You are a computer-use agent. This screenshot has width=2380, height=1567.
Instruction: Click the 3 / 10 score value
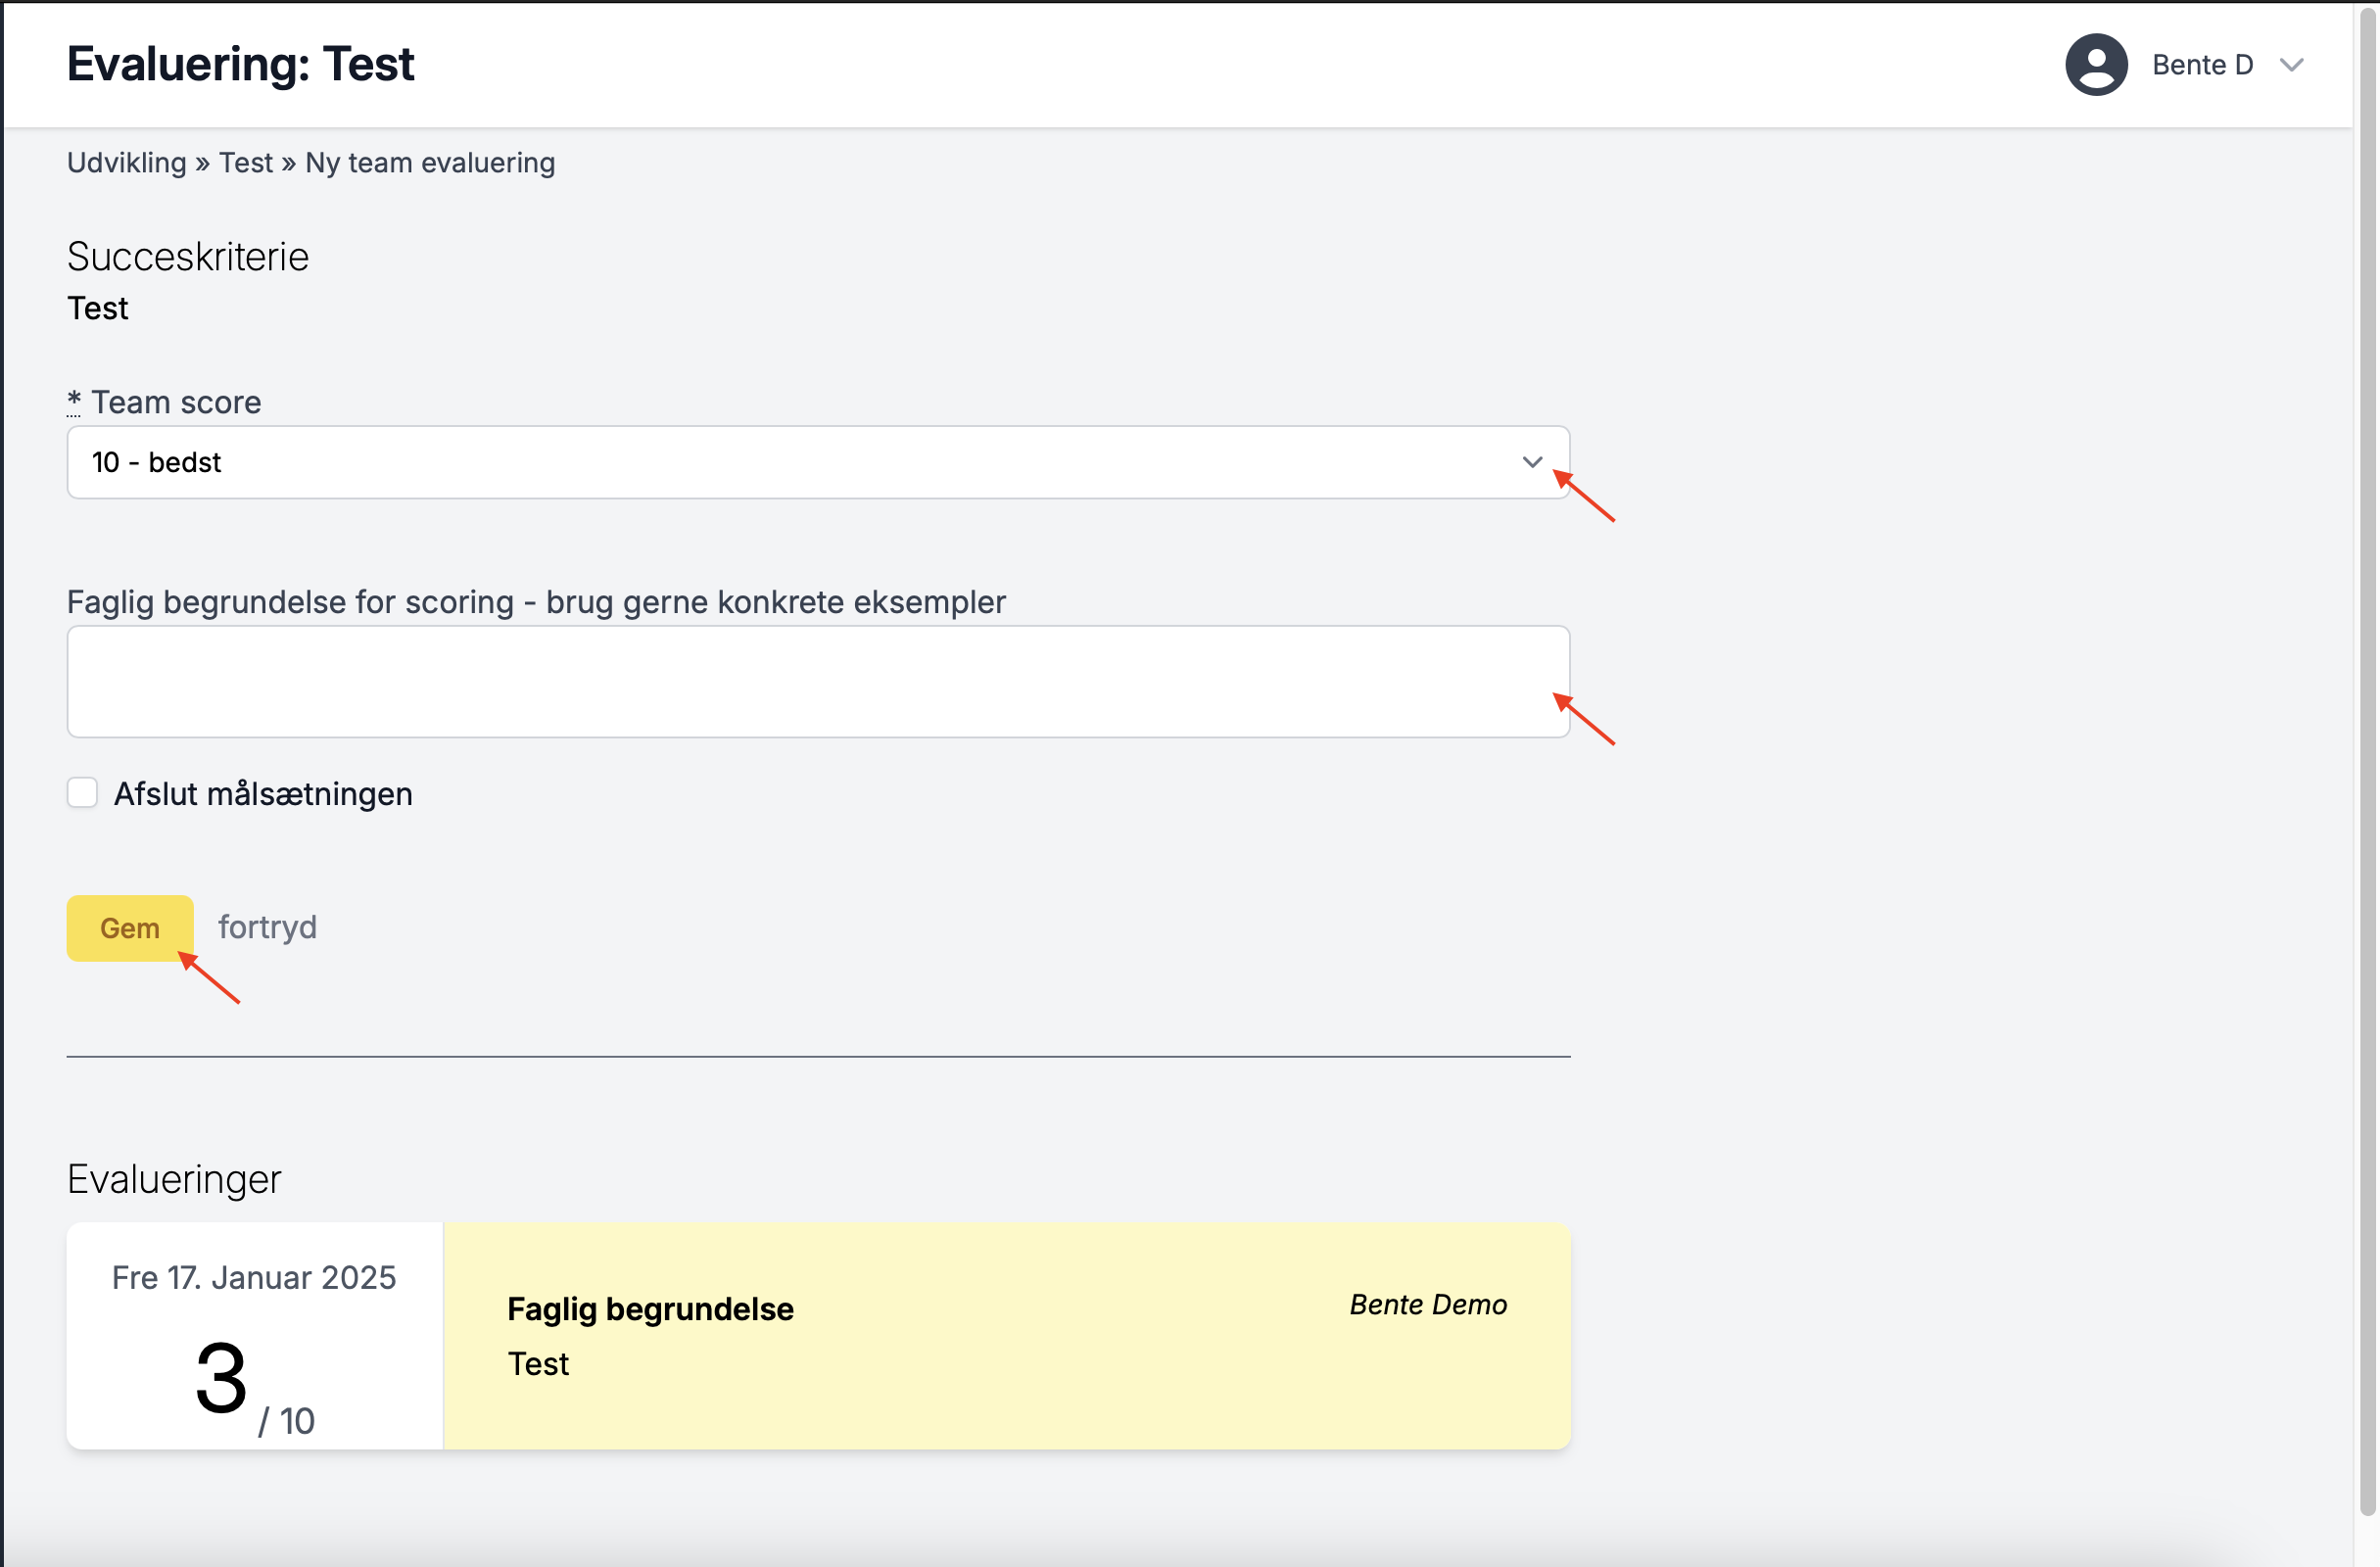click(x=254, y=1388)
